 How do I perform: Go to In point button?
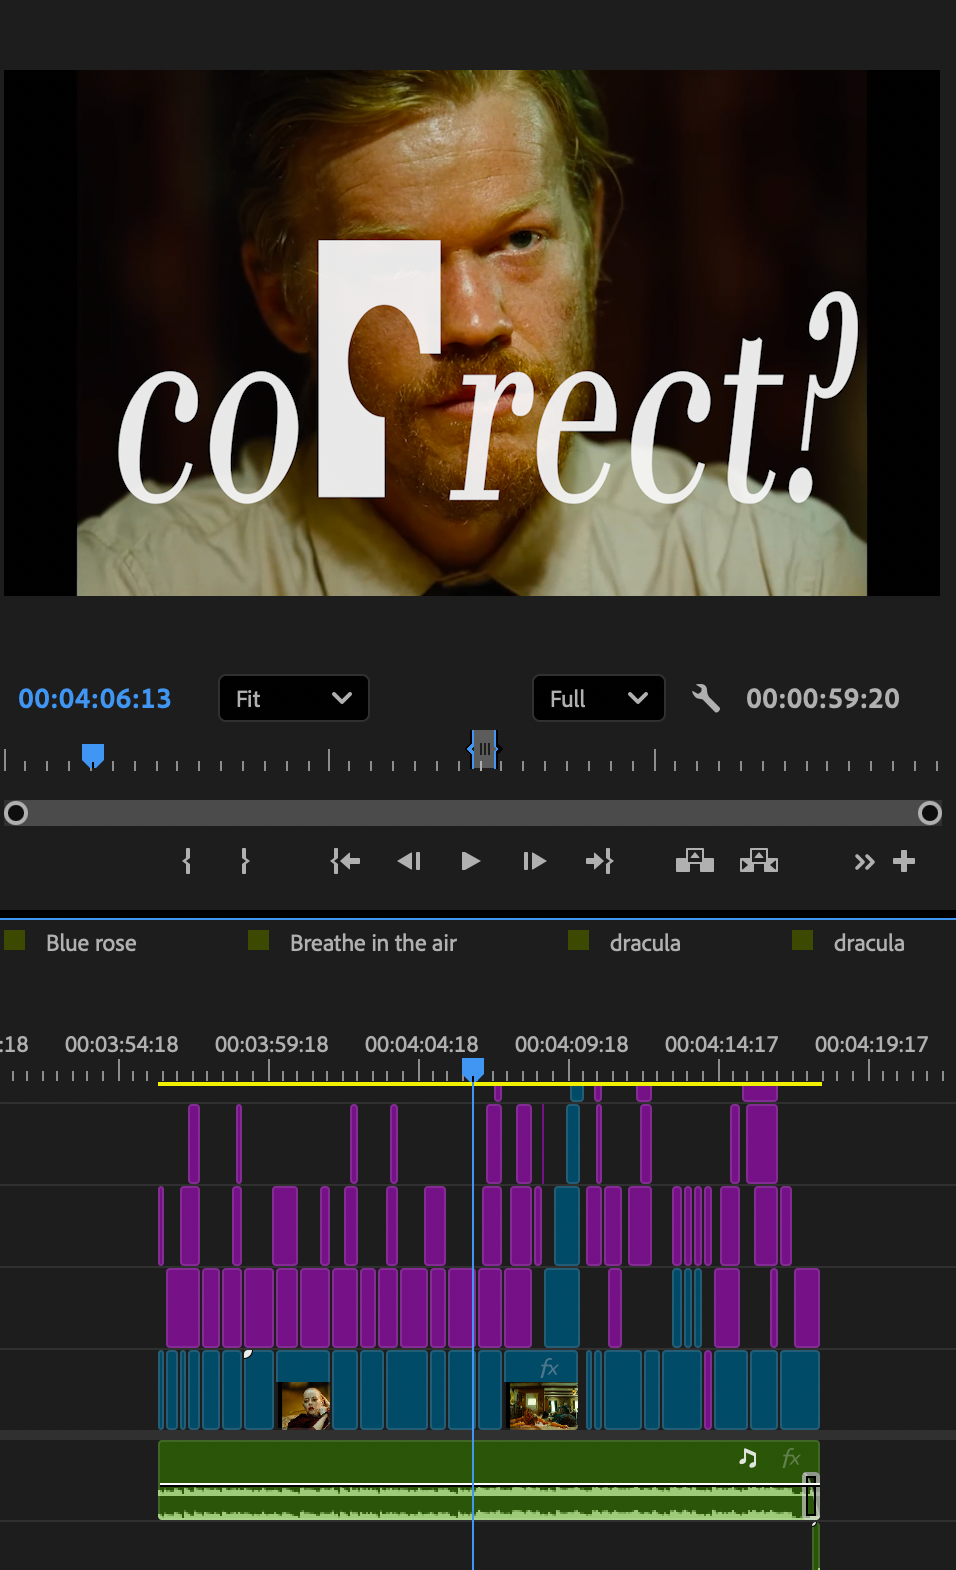pos(345,861)
